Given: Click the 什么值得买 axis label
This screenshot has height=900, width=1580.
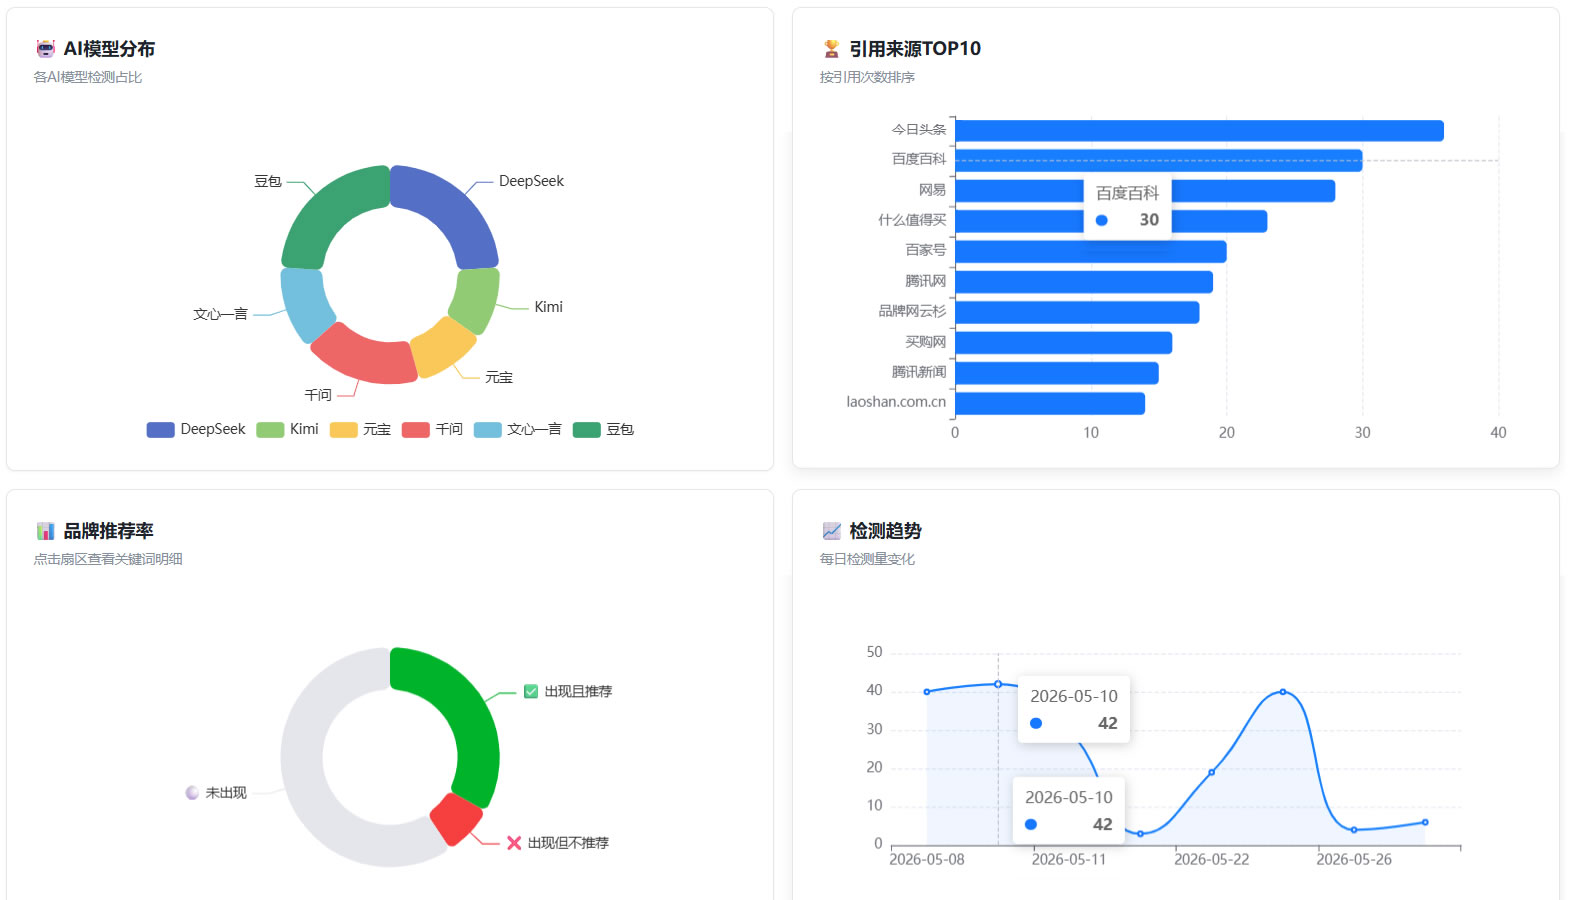Looking at the screenshot, I should [912, 220].
